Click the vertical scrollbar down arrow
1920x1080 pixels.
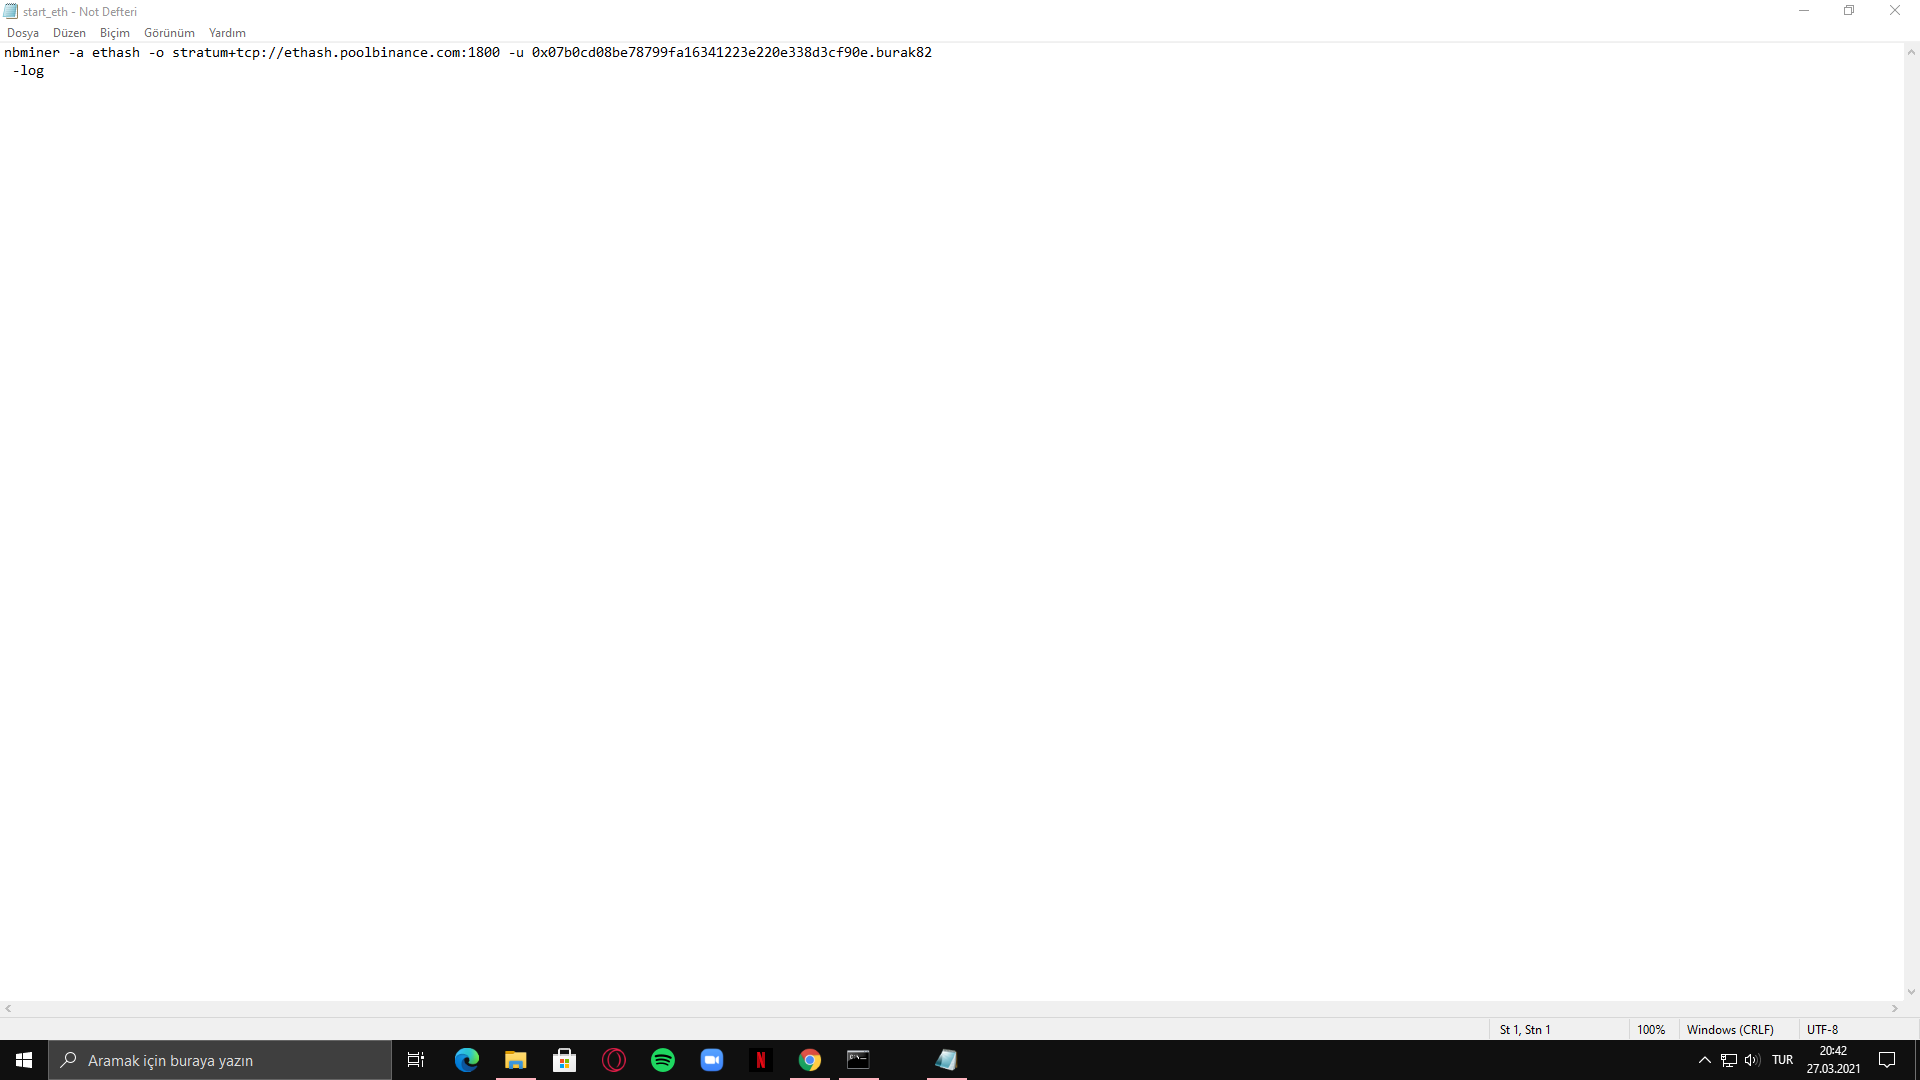[1911, 992]
